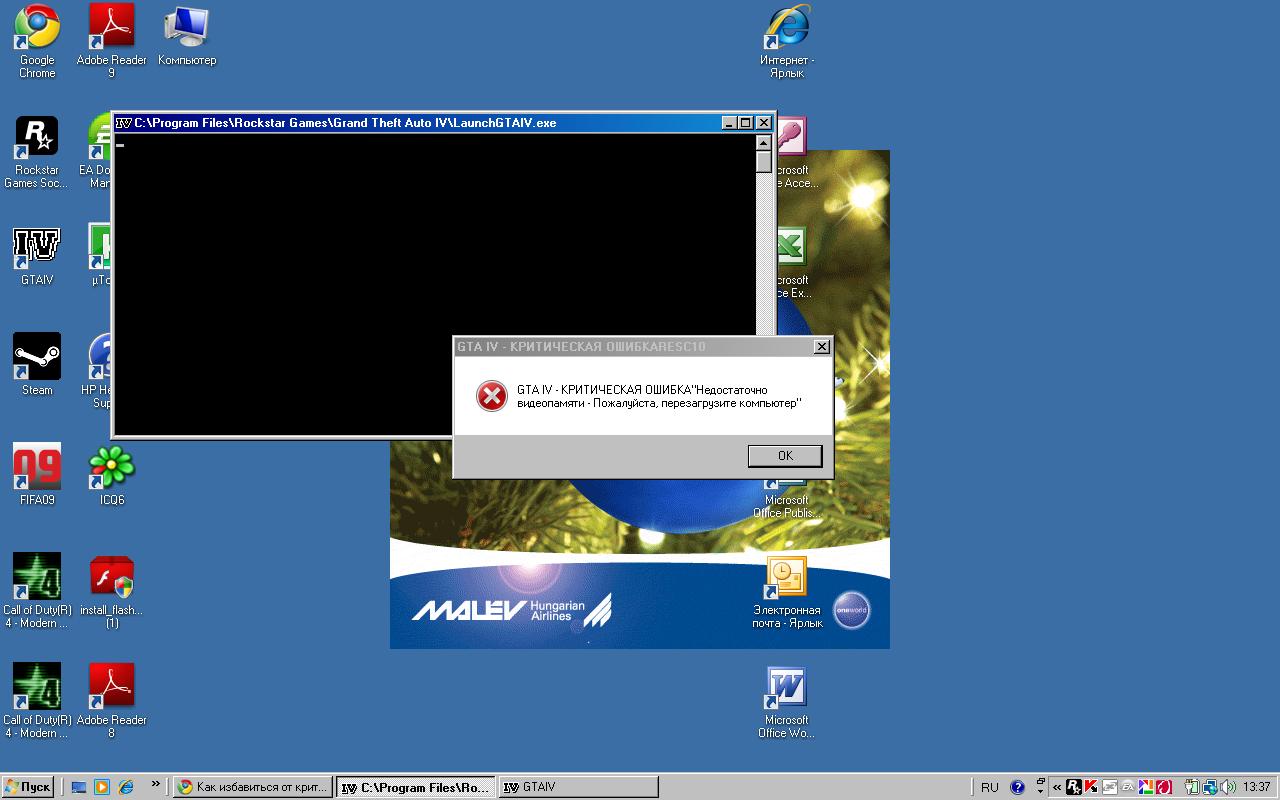Click the EA tray icon

[x=1128, y=787]
